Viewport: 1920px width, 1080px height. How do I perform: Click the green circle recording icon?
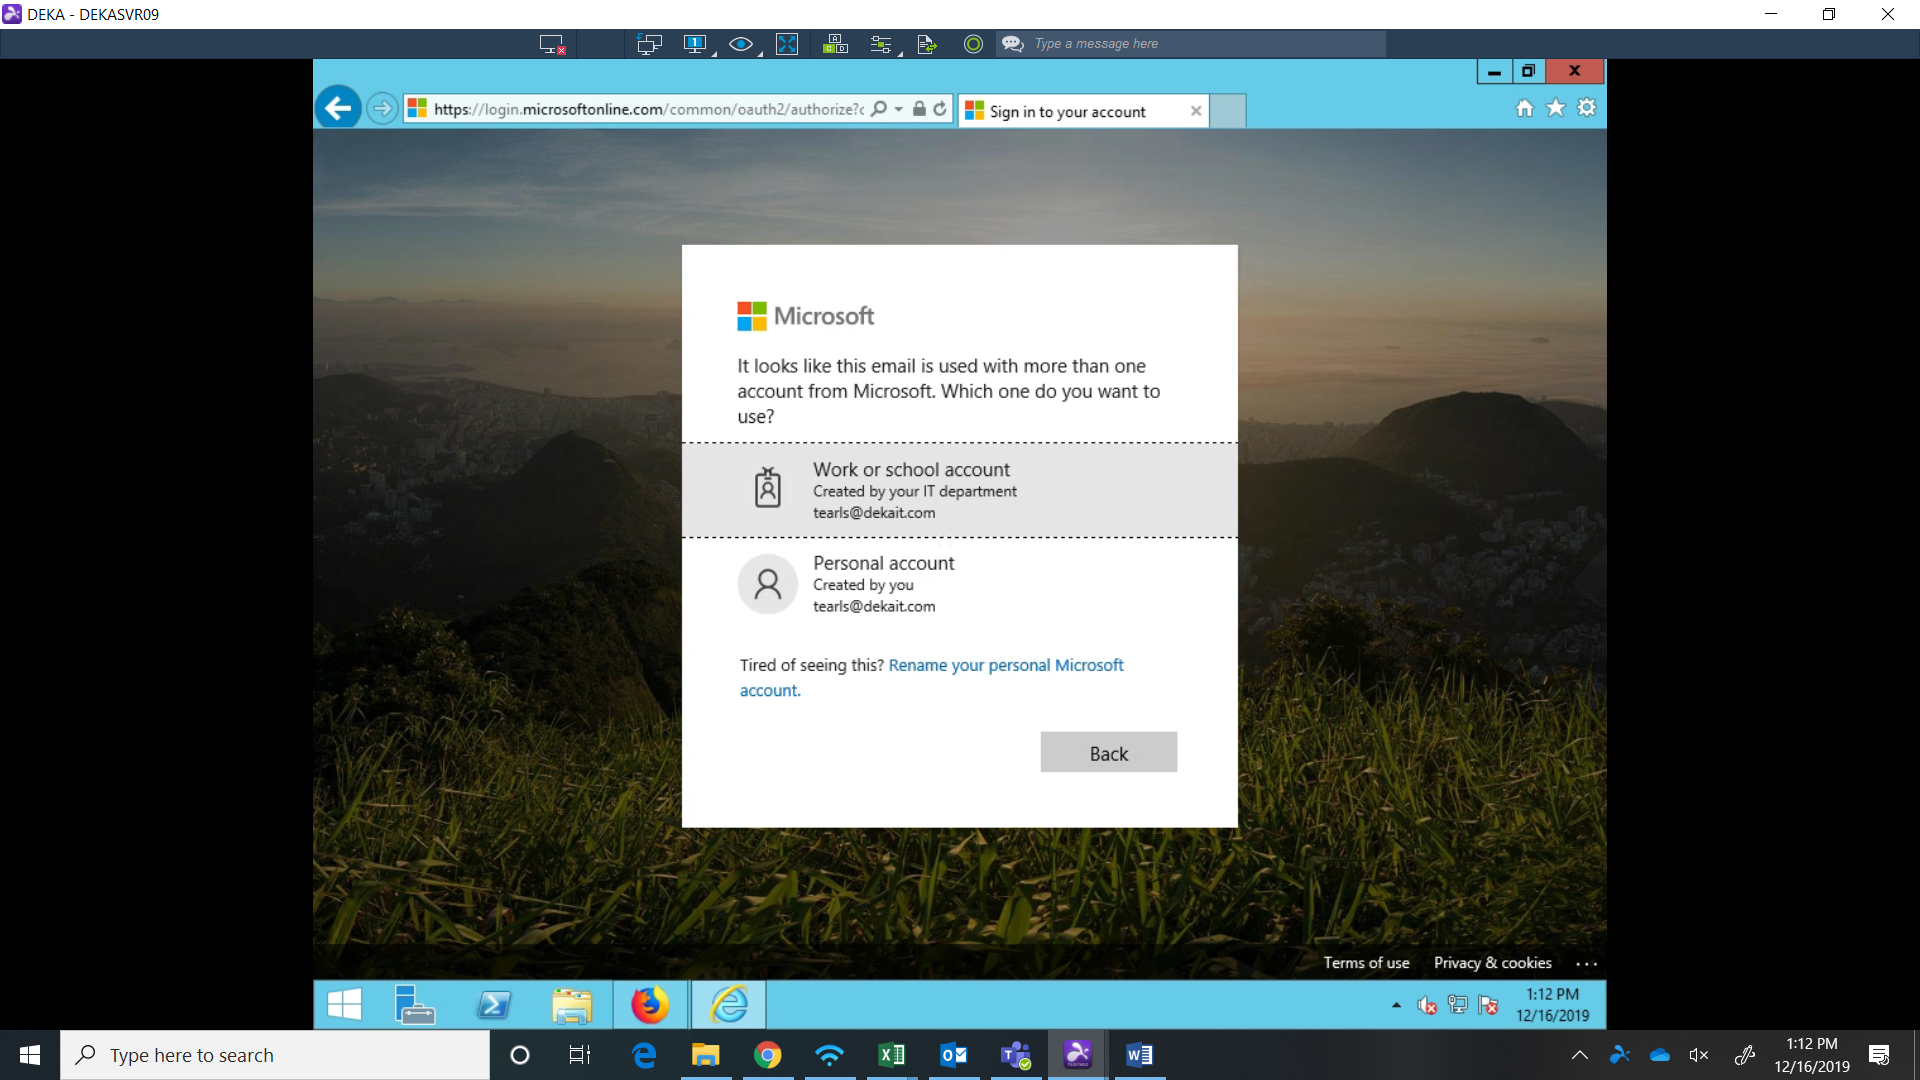[973, 44]
